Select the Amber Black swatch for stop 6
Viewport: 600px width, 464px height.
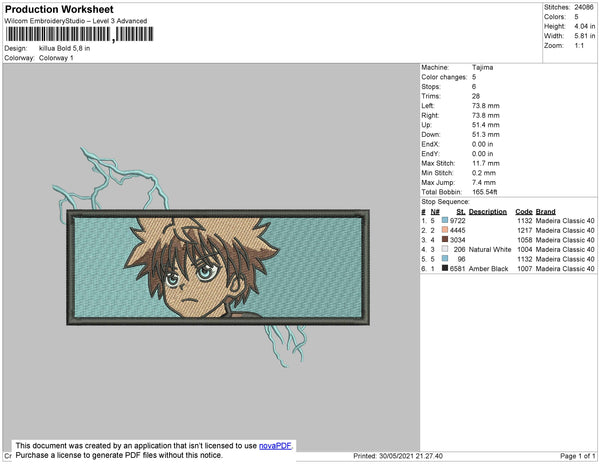click(x=445, y=268)
